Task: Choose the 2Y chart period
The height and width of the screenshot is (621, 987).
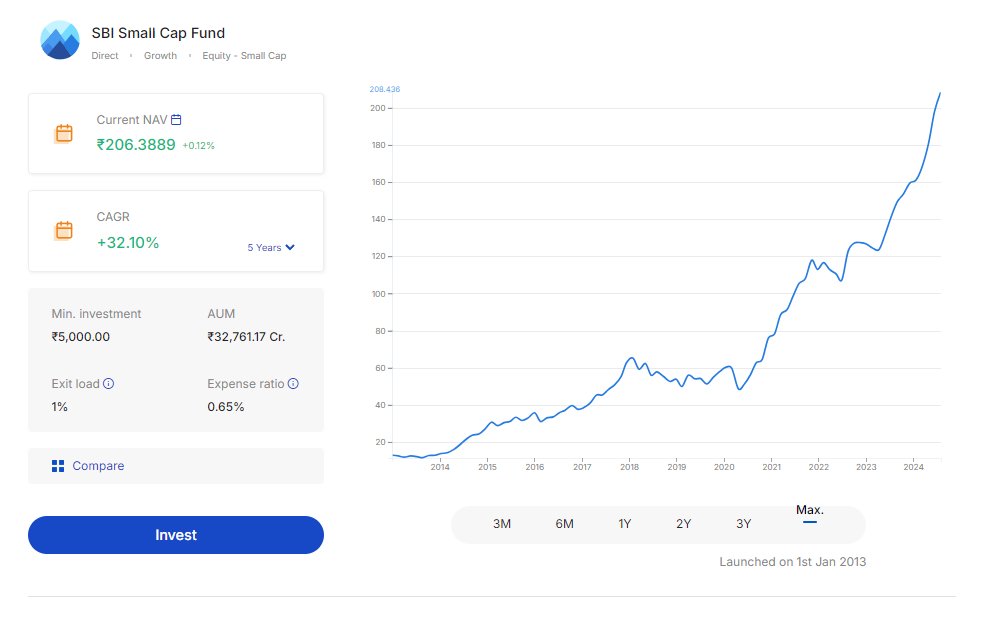Action: [x=684, y=523]
